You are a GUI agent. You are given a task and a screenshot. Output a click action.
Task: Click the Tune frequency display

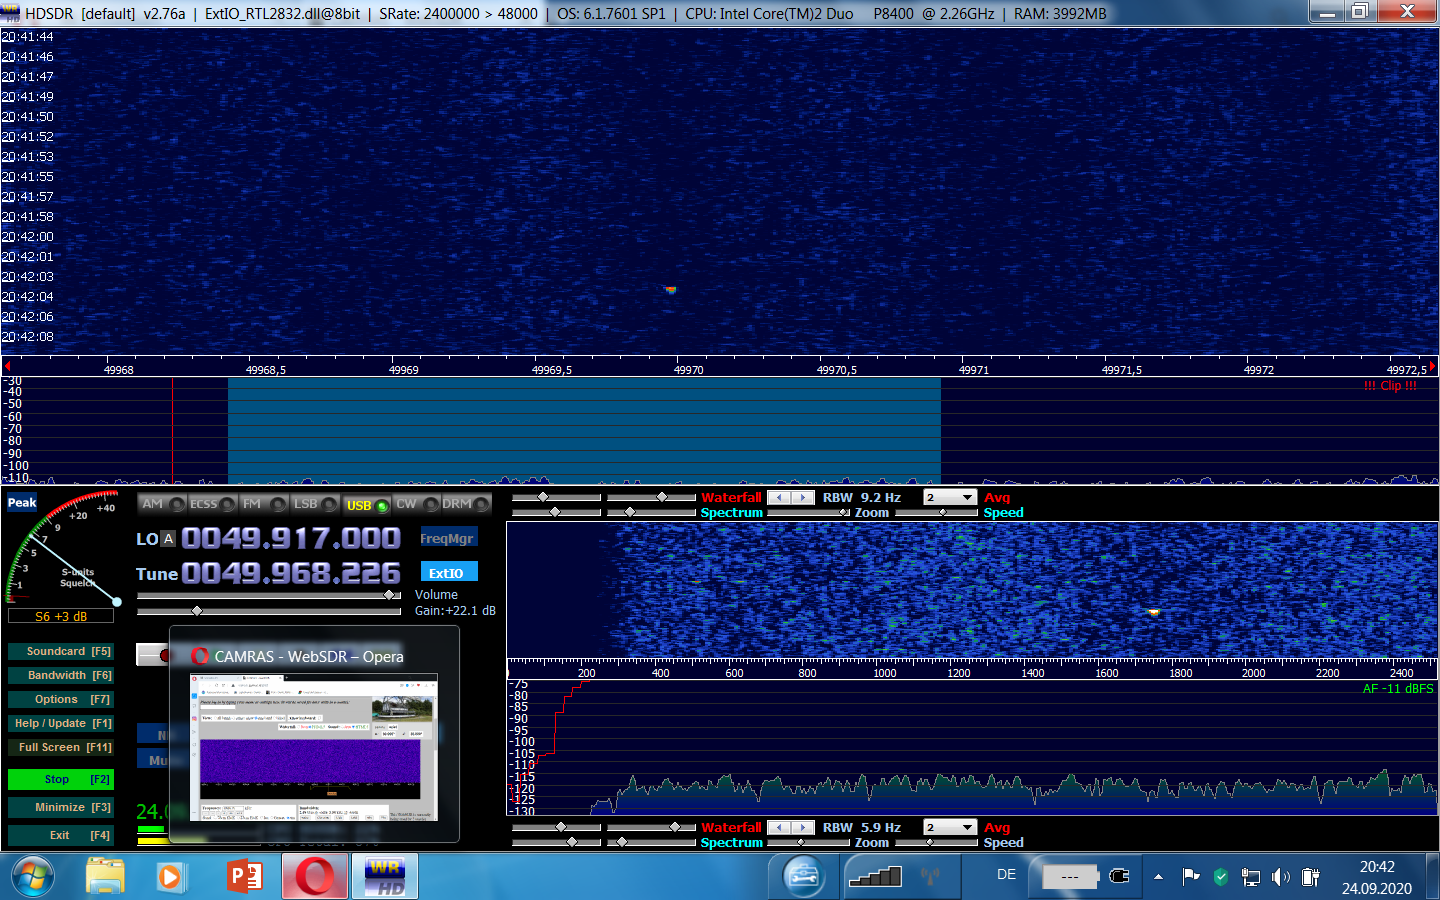click(291, 573)
